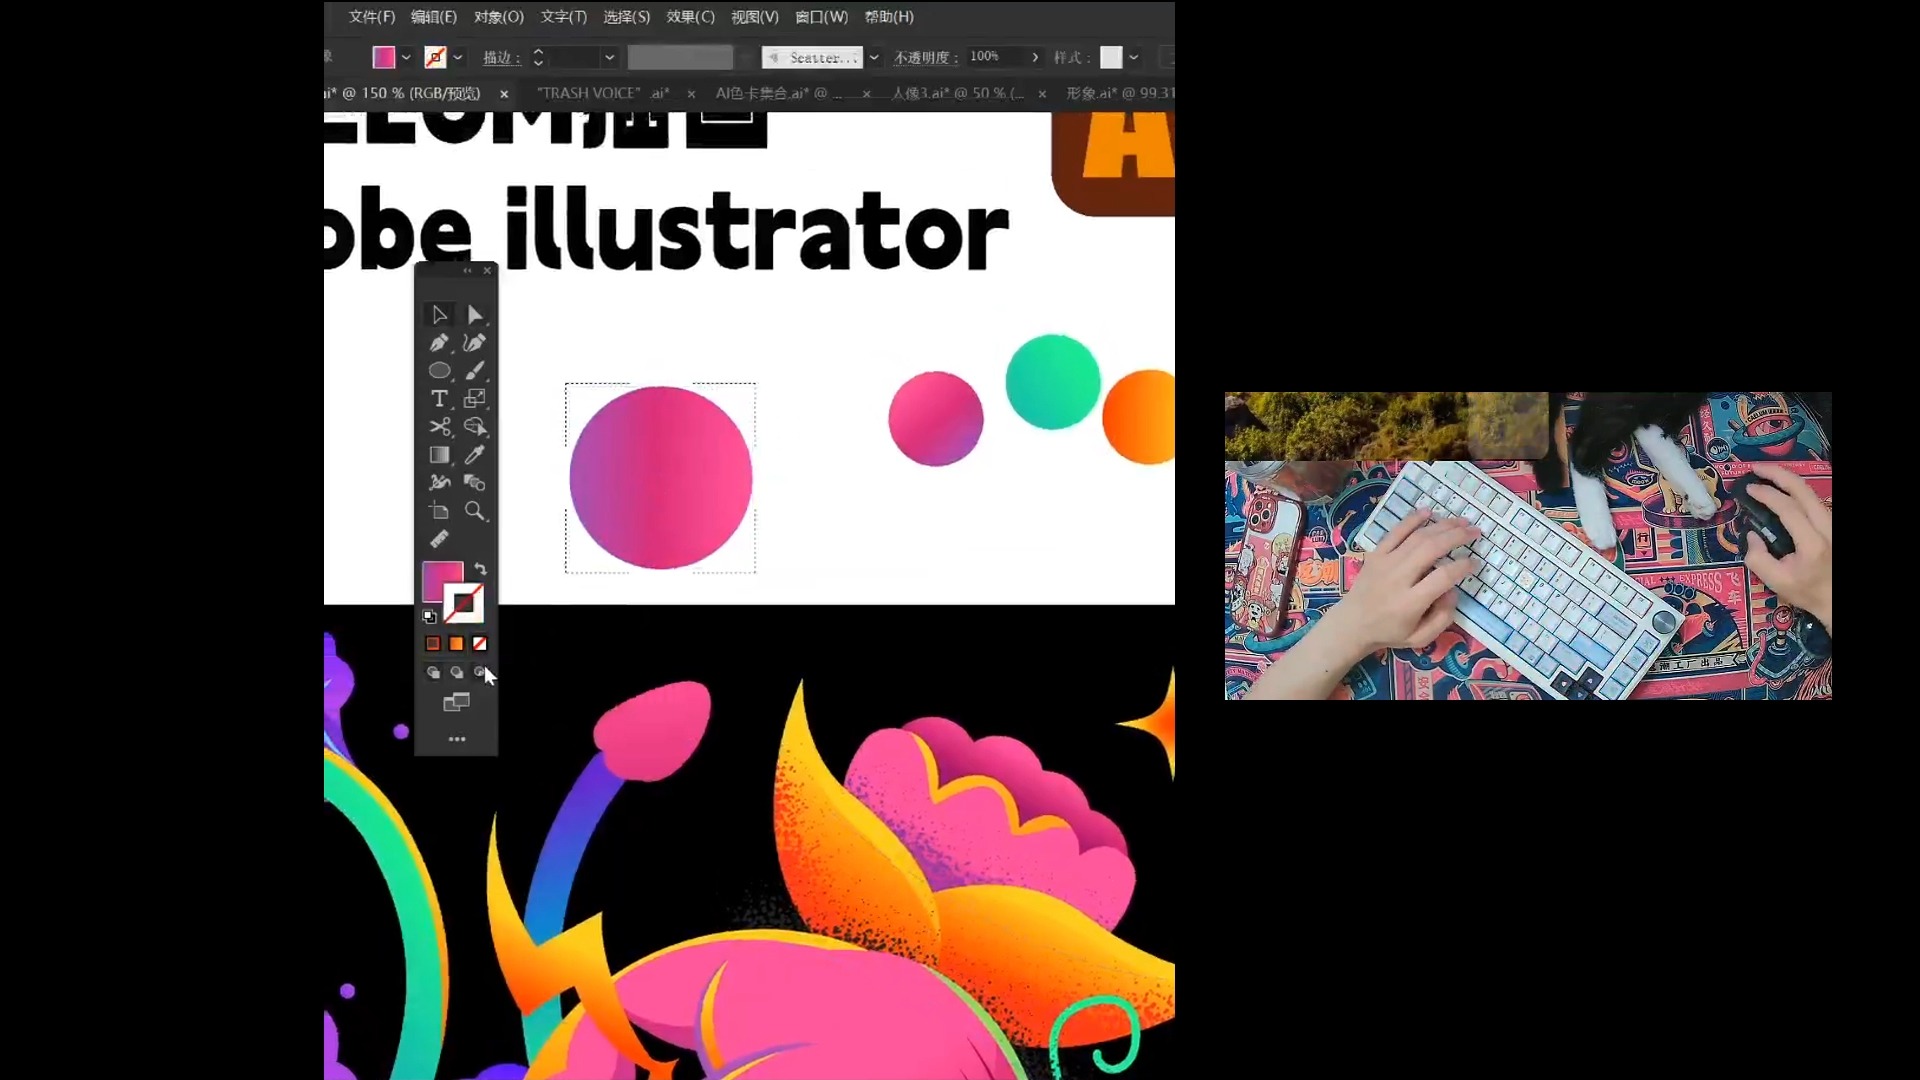The width and height of the screenshot is (1920, 1080).
Task: Click the variable width profile box
Action: click(x=680, y=58)
